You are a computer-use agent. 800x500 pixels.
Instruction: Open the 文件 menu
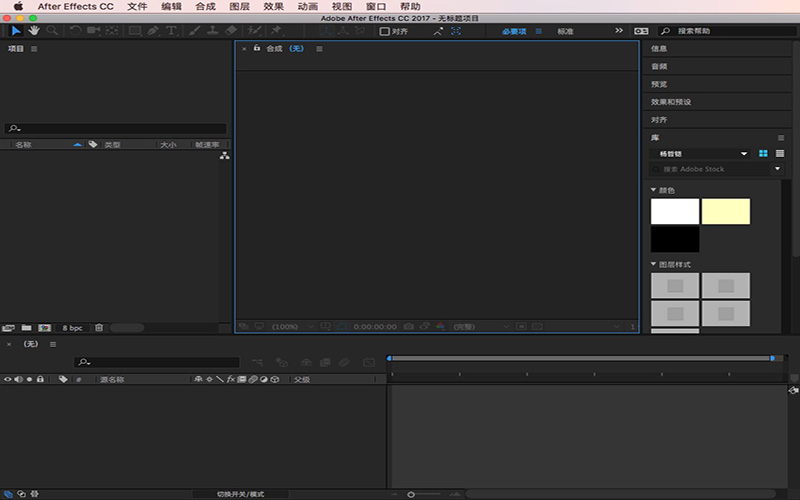[137, 7]
